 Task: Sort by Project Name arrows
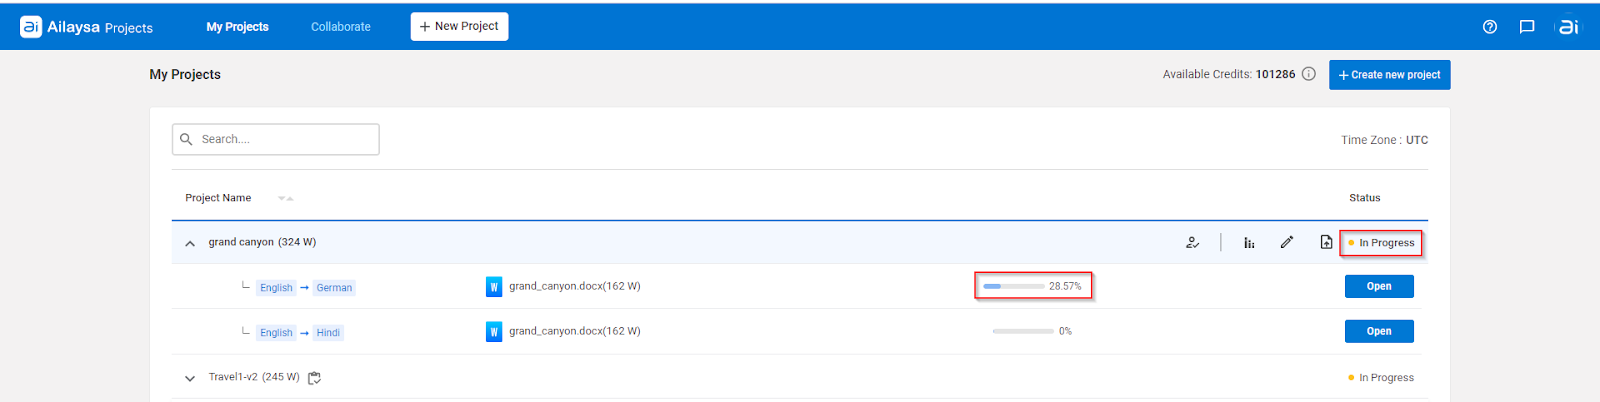pyautogui.click(x=285, y=198)
